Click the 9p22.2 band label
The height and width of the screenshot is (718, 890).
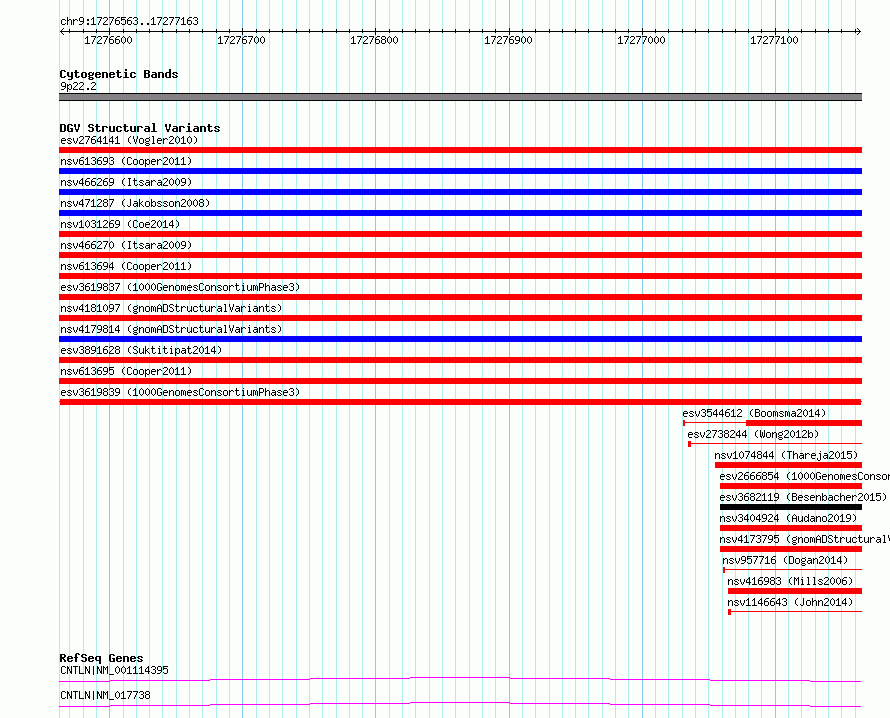click(78, 86)
